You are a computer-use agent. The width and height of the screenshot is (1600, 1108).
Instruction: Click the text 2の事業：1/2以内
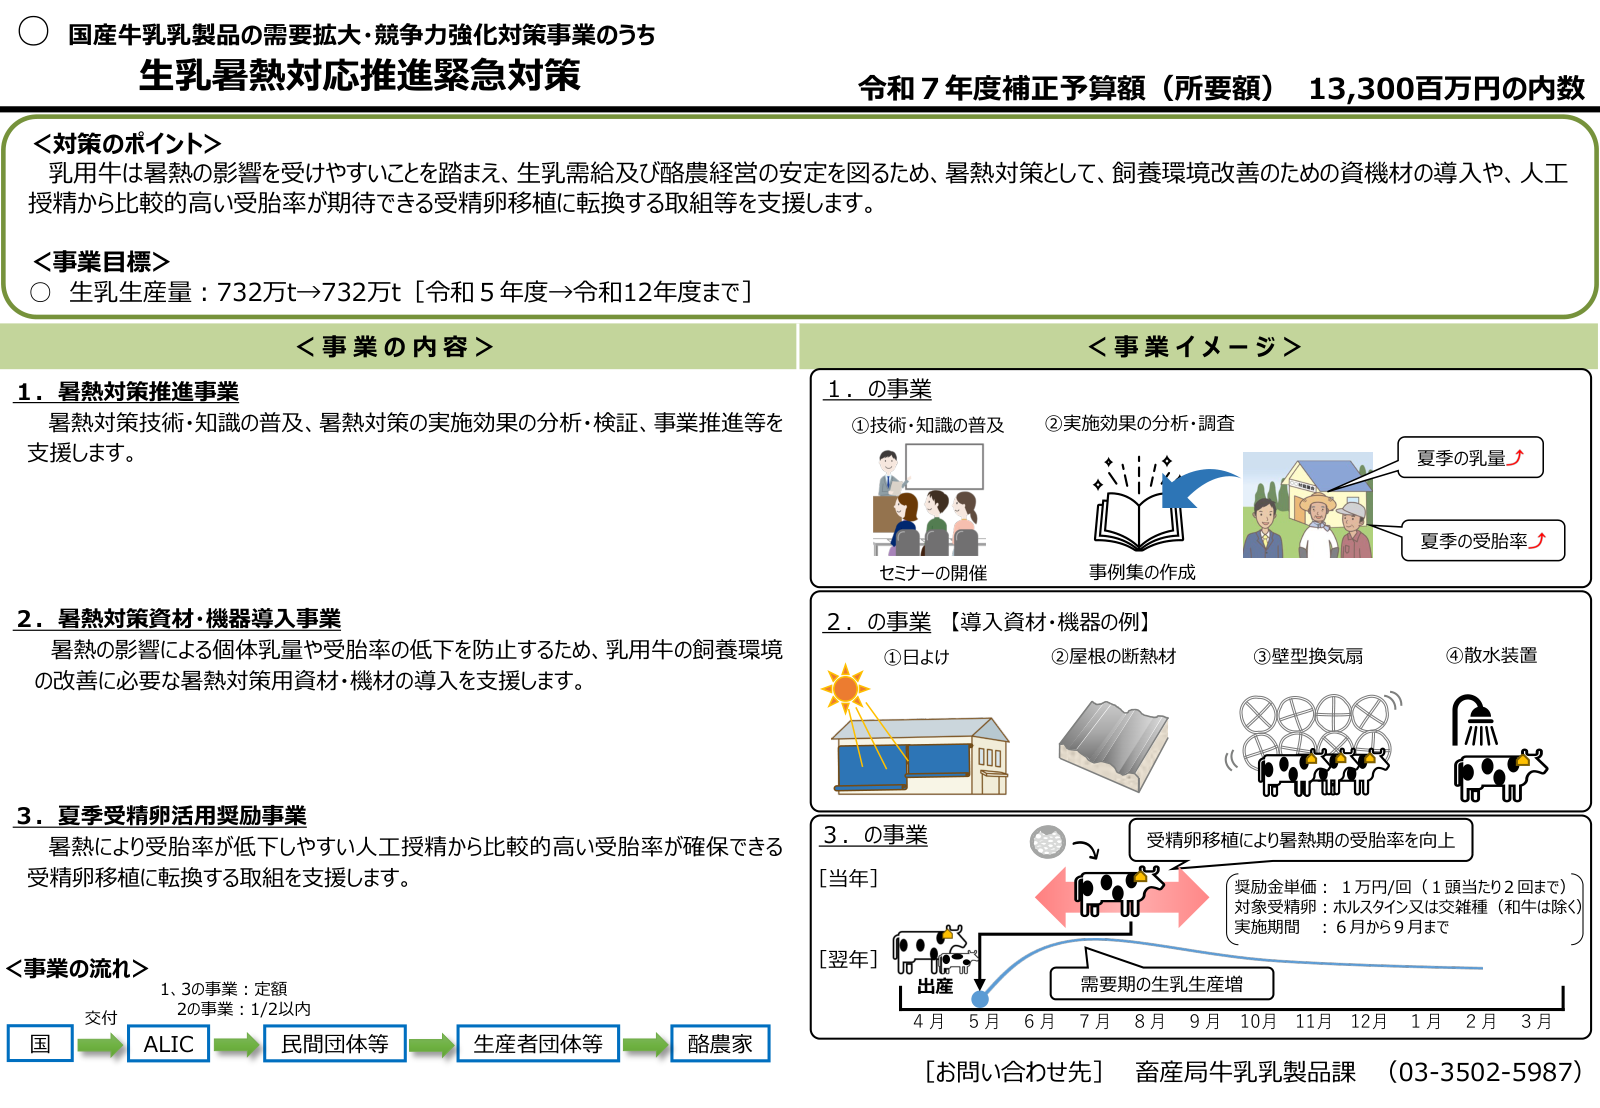(244, 1009)
